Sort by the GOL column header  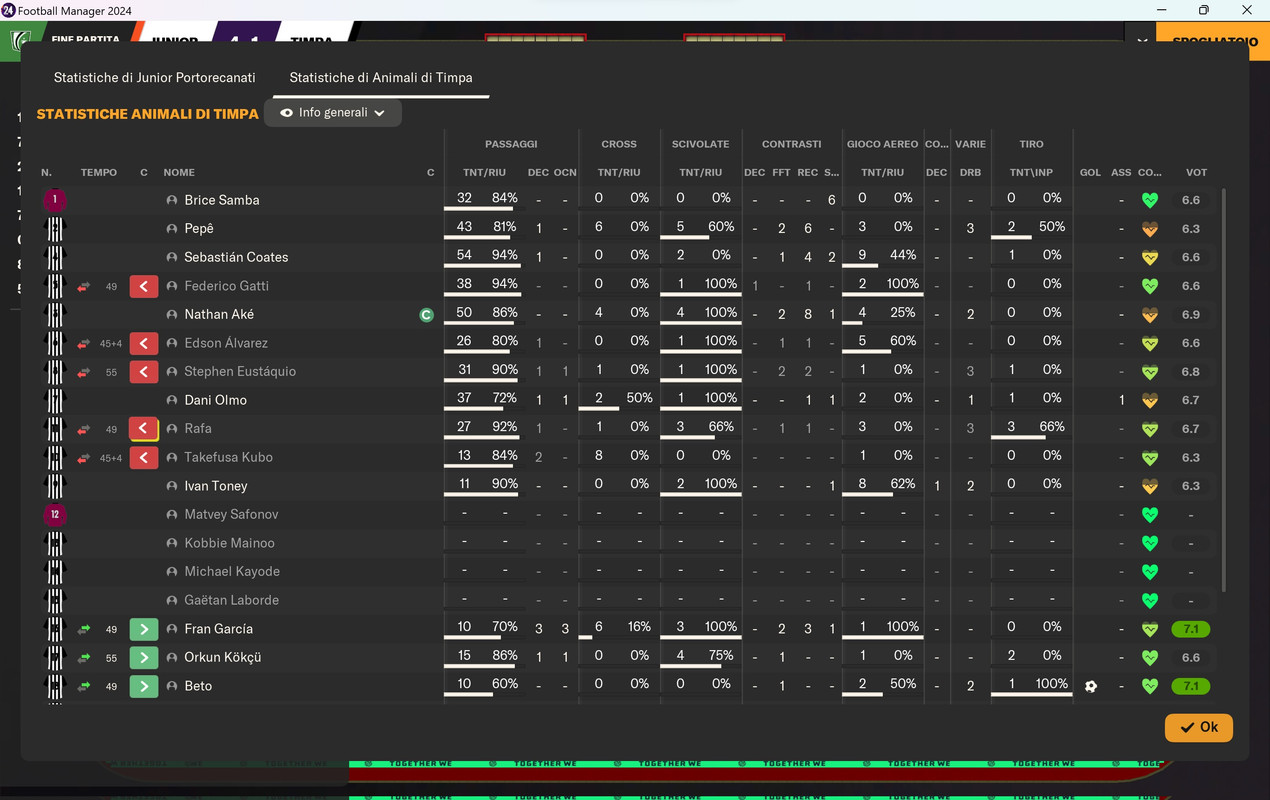pos(1090,173)
